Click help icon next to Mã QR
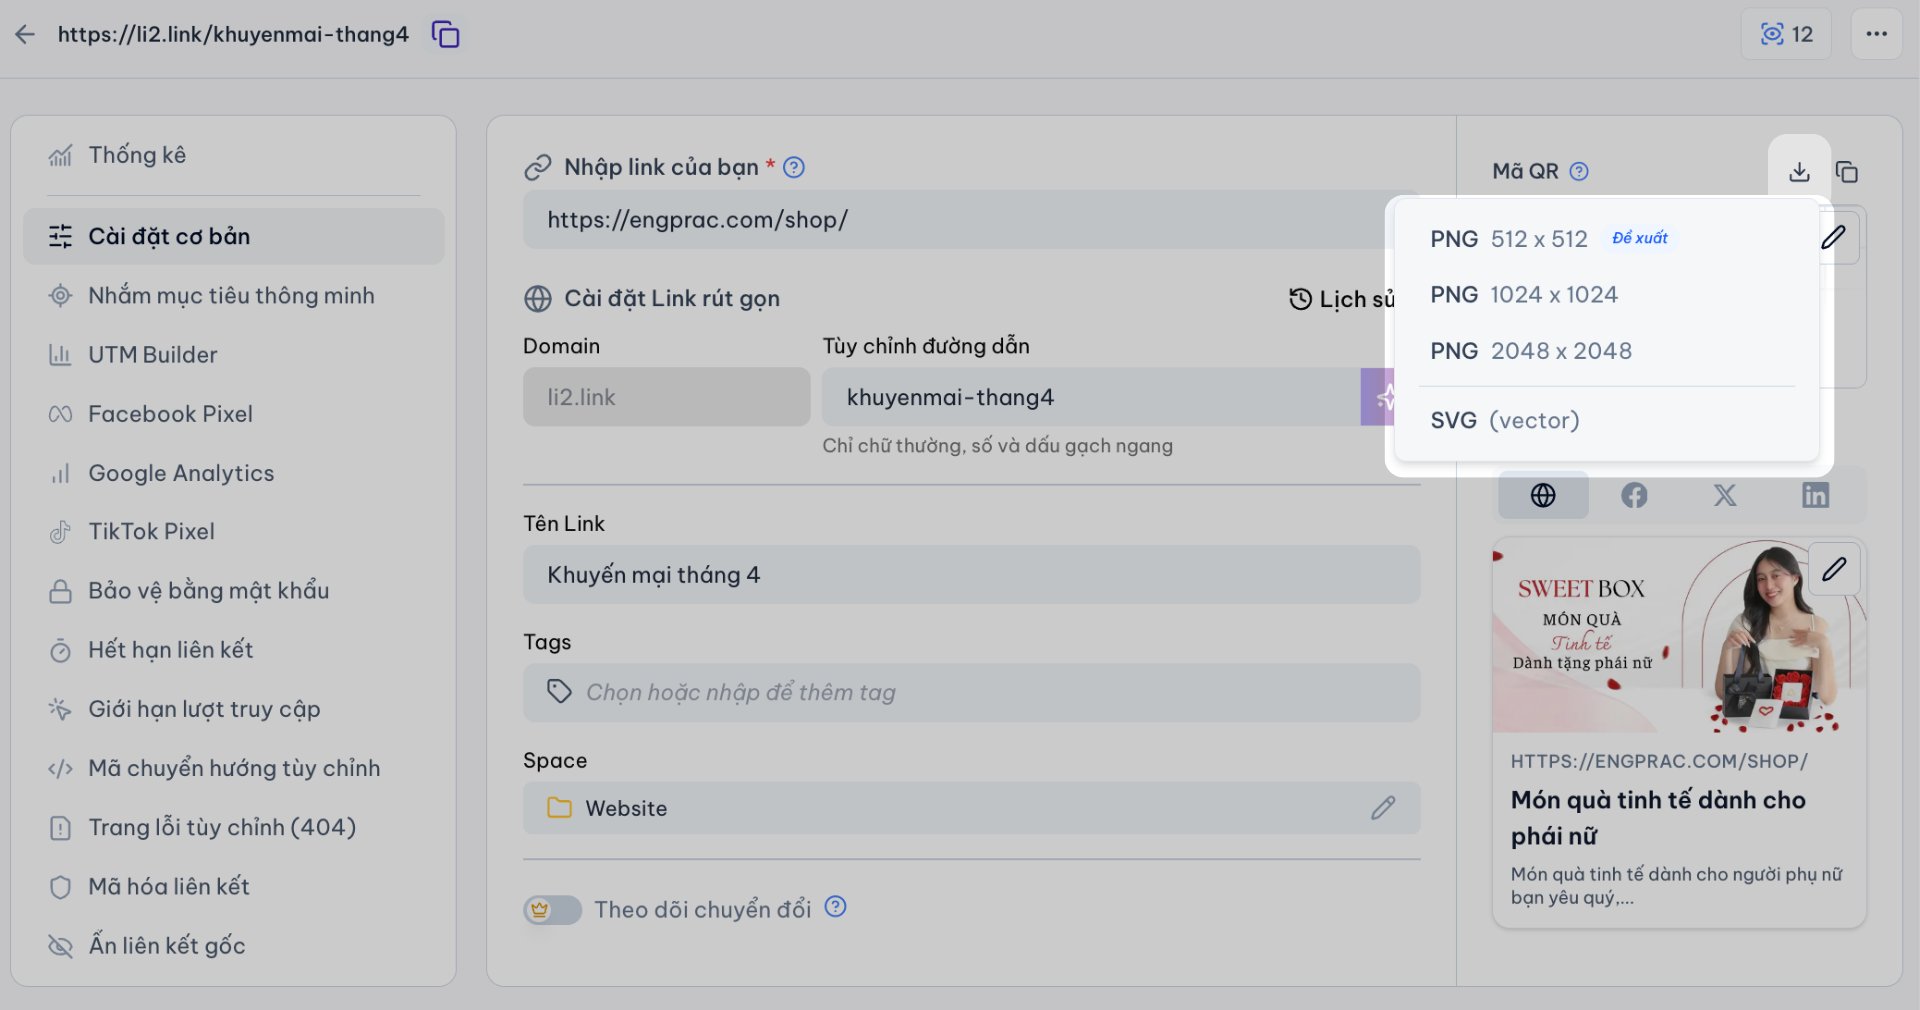Image resolution: width=1920 pixels, height=1010 pixels. click(x=1579, y=171)
